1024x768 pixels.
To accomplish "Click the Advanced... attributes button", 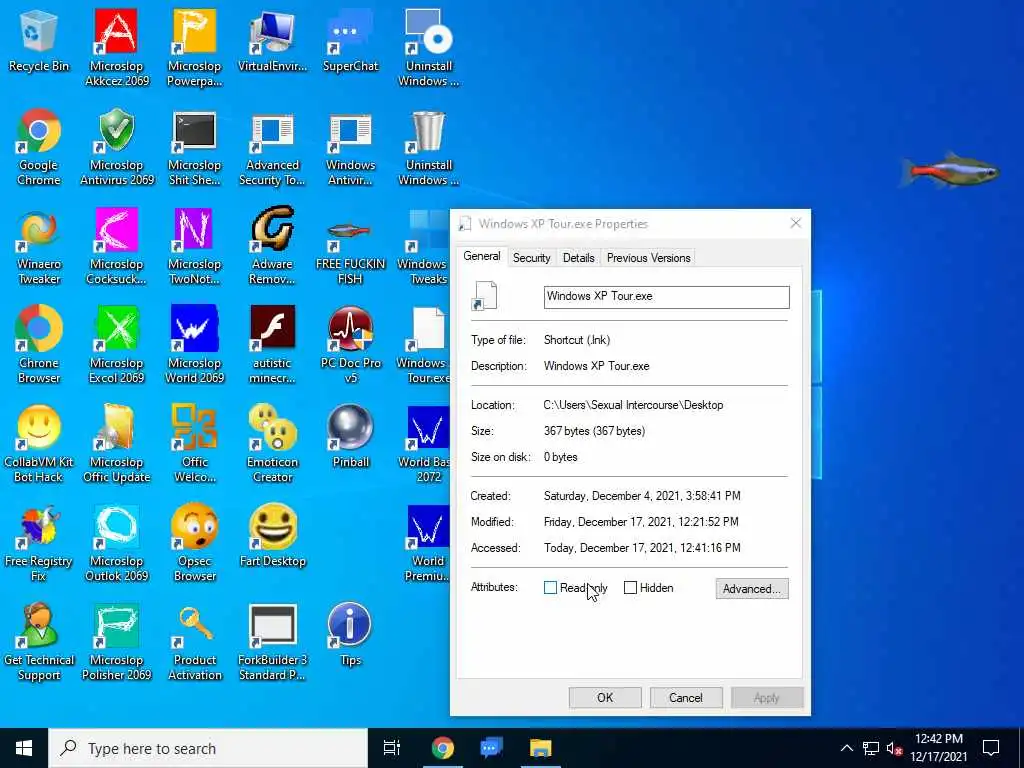I will 752,589.
